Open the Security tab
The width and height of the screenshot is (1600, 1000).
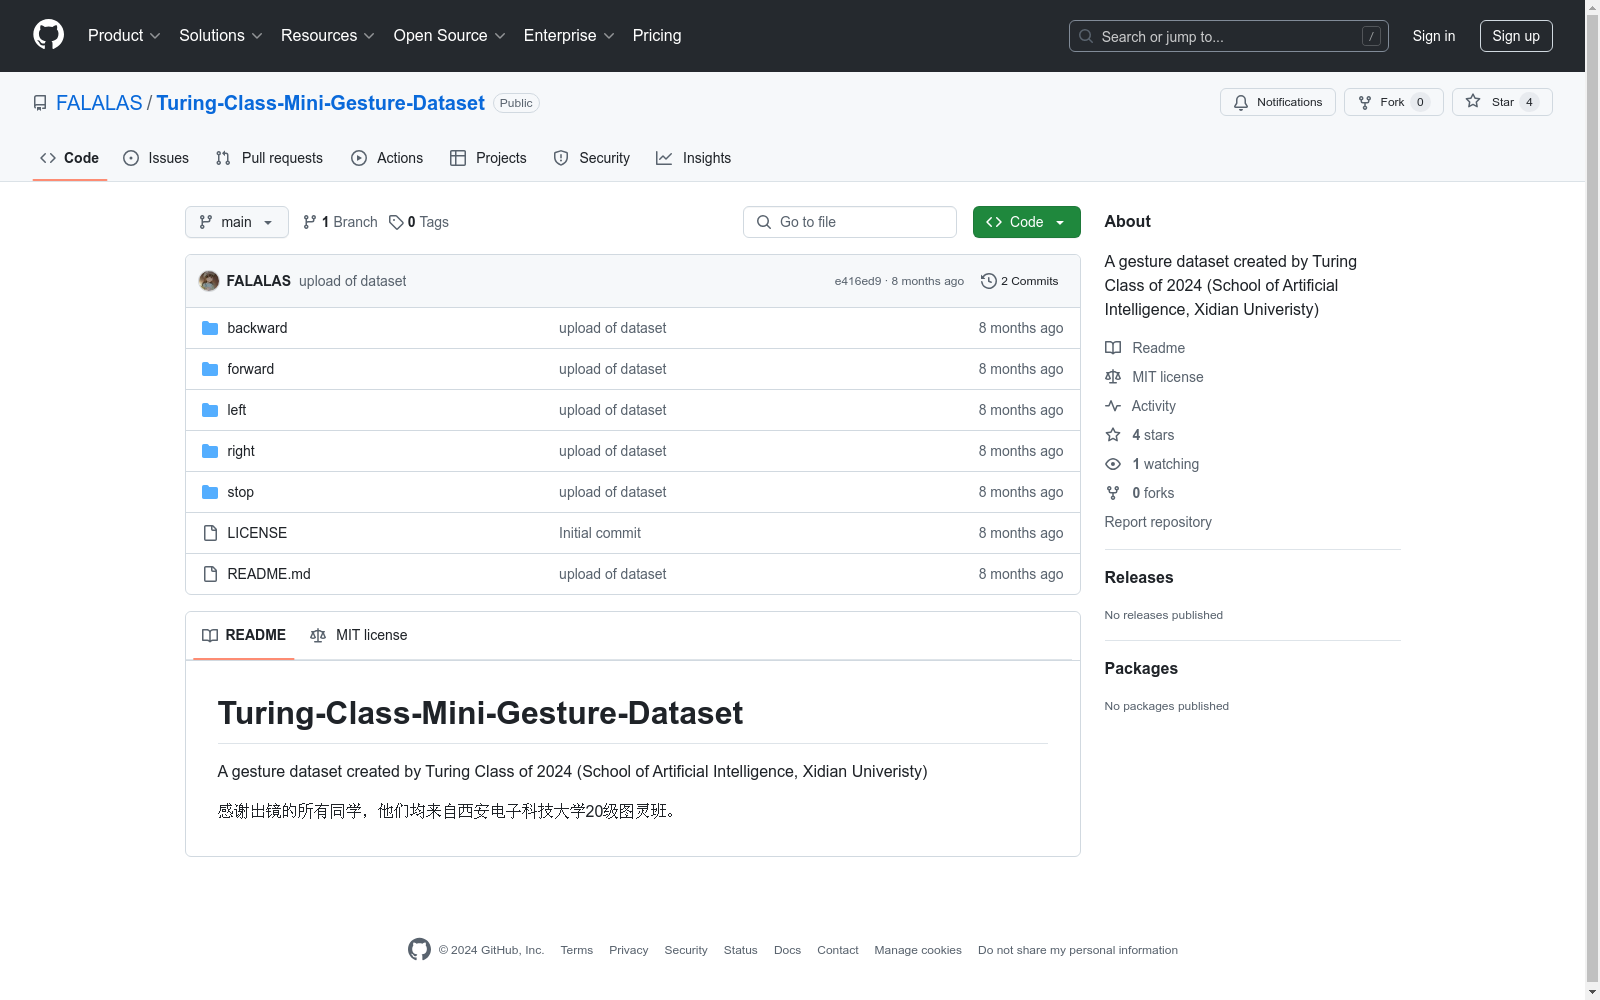[x=592, y=158]
